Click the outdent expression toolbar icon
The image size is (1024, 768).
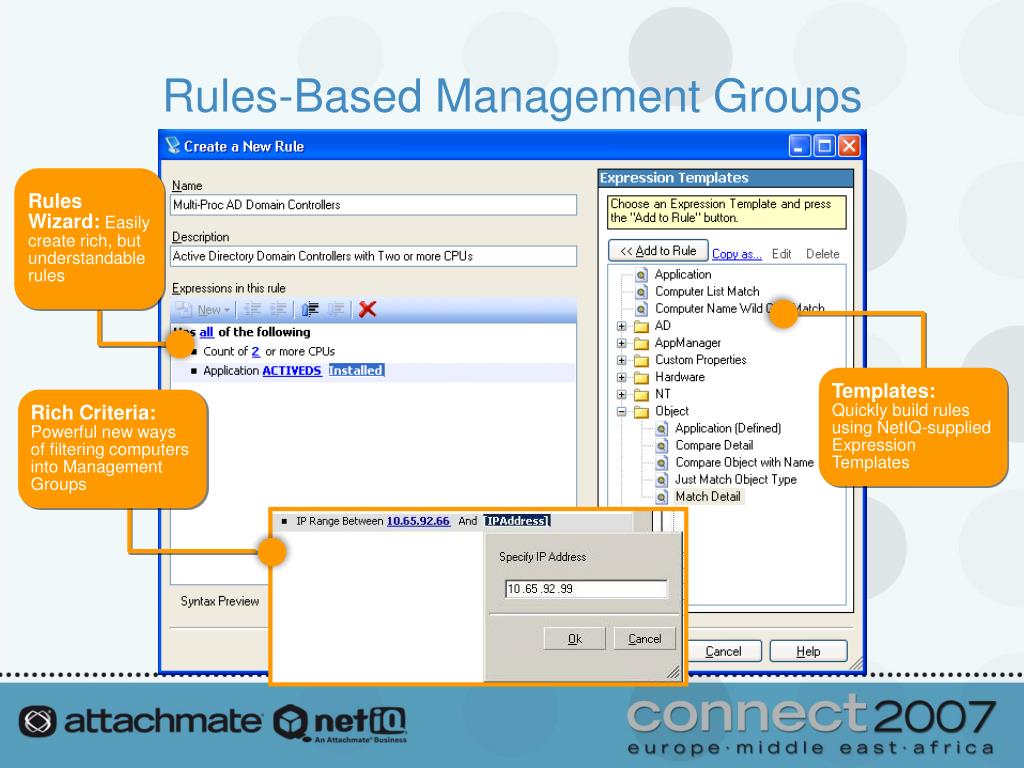tap(252, 310)
